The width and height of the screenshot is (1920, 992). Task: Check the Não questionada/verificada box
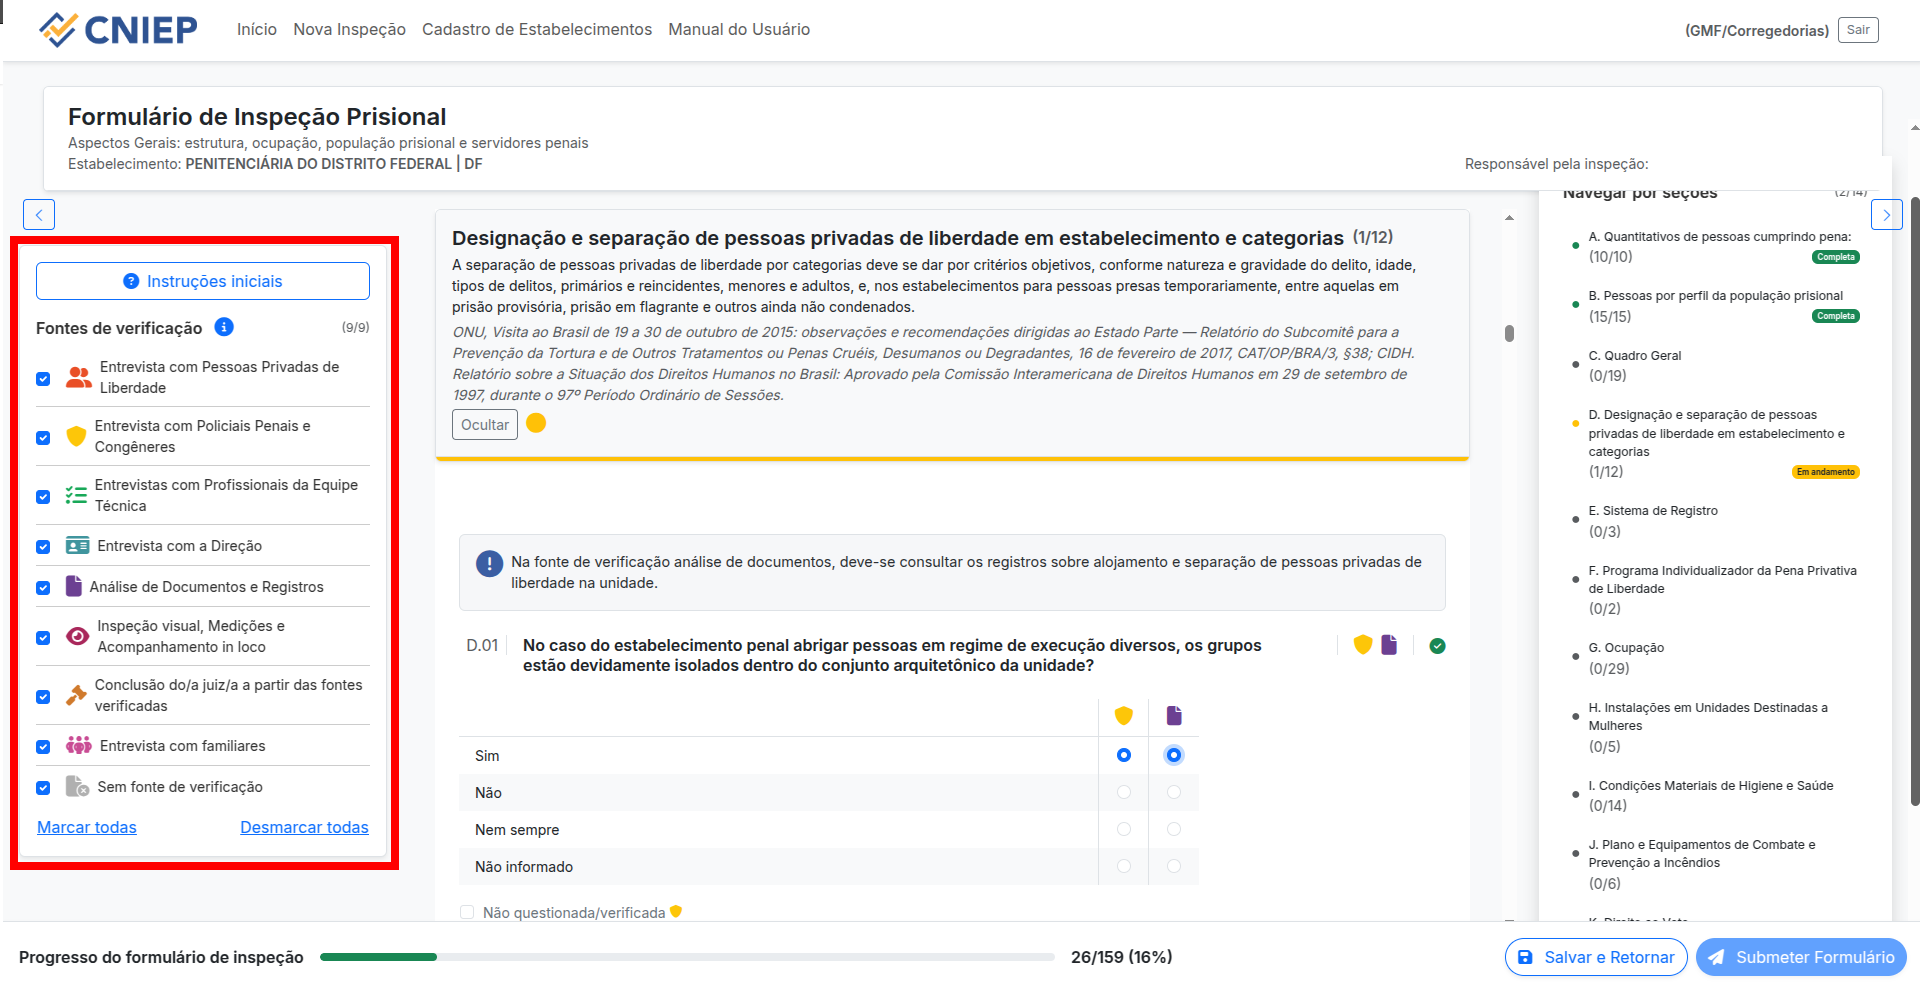(467, 912)
